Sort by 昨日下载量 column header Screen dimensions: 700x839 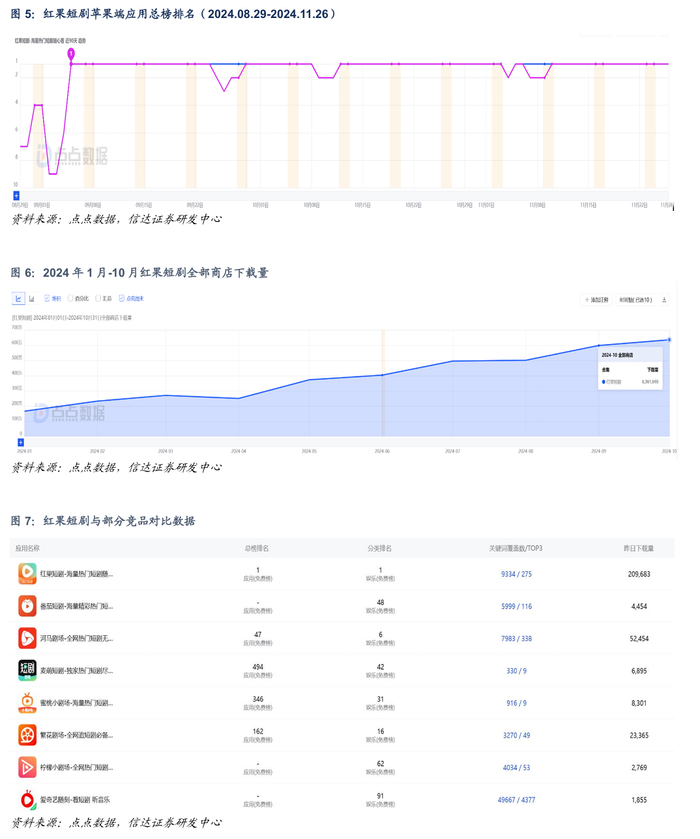click(638, 548)
